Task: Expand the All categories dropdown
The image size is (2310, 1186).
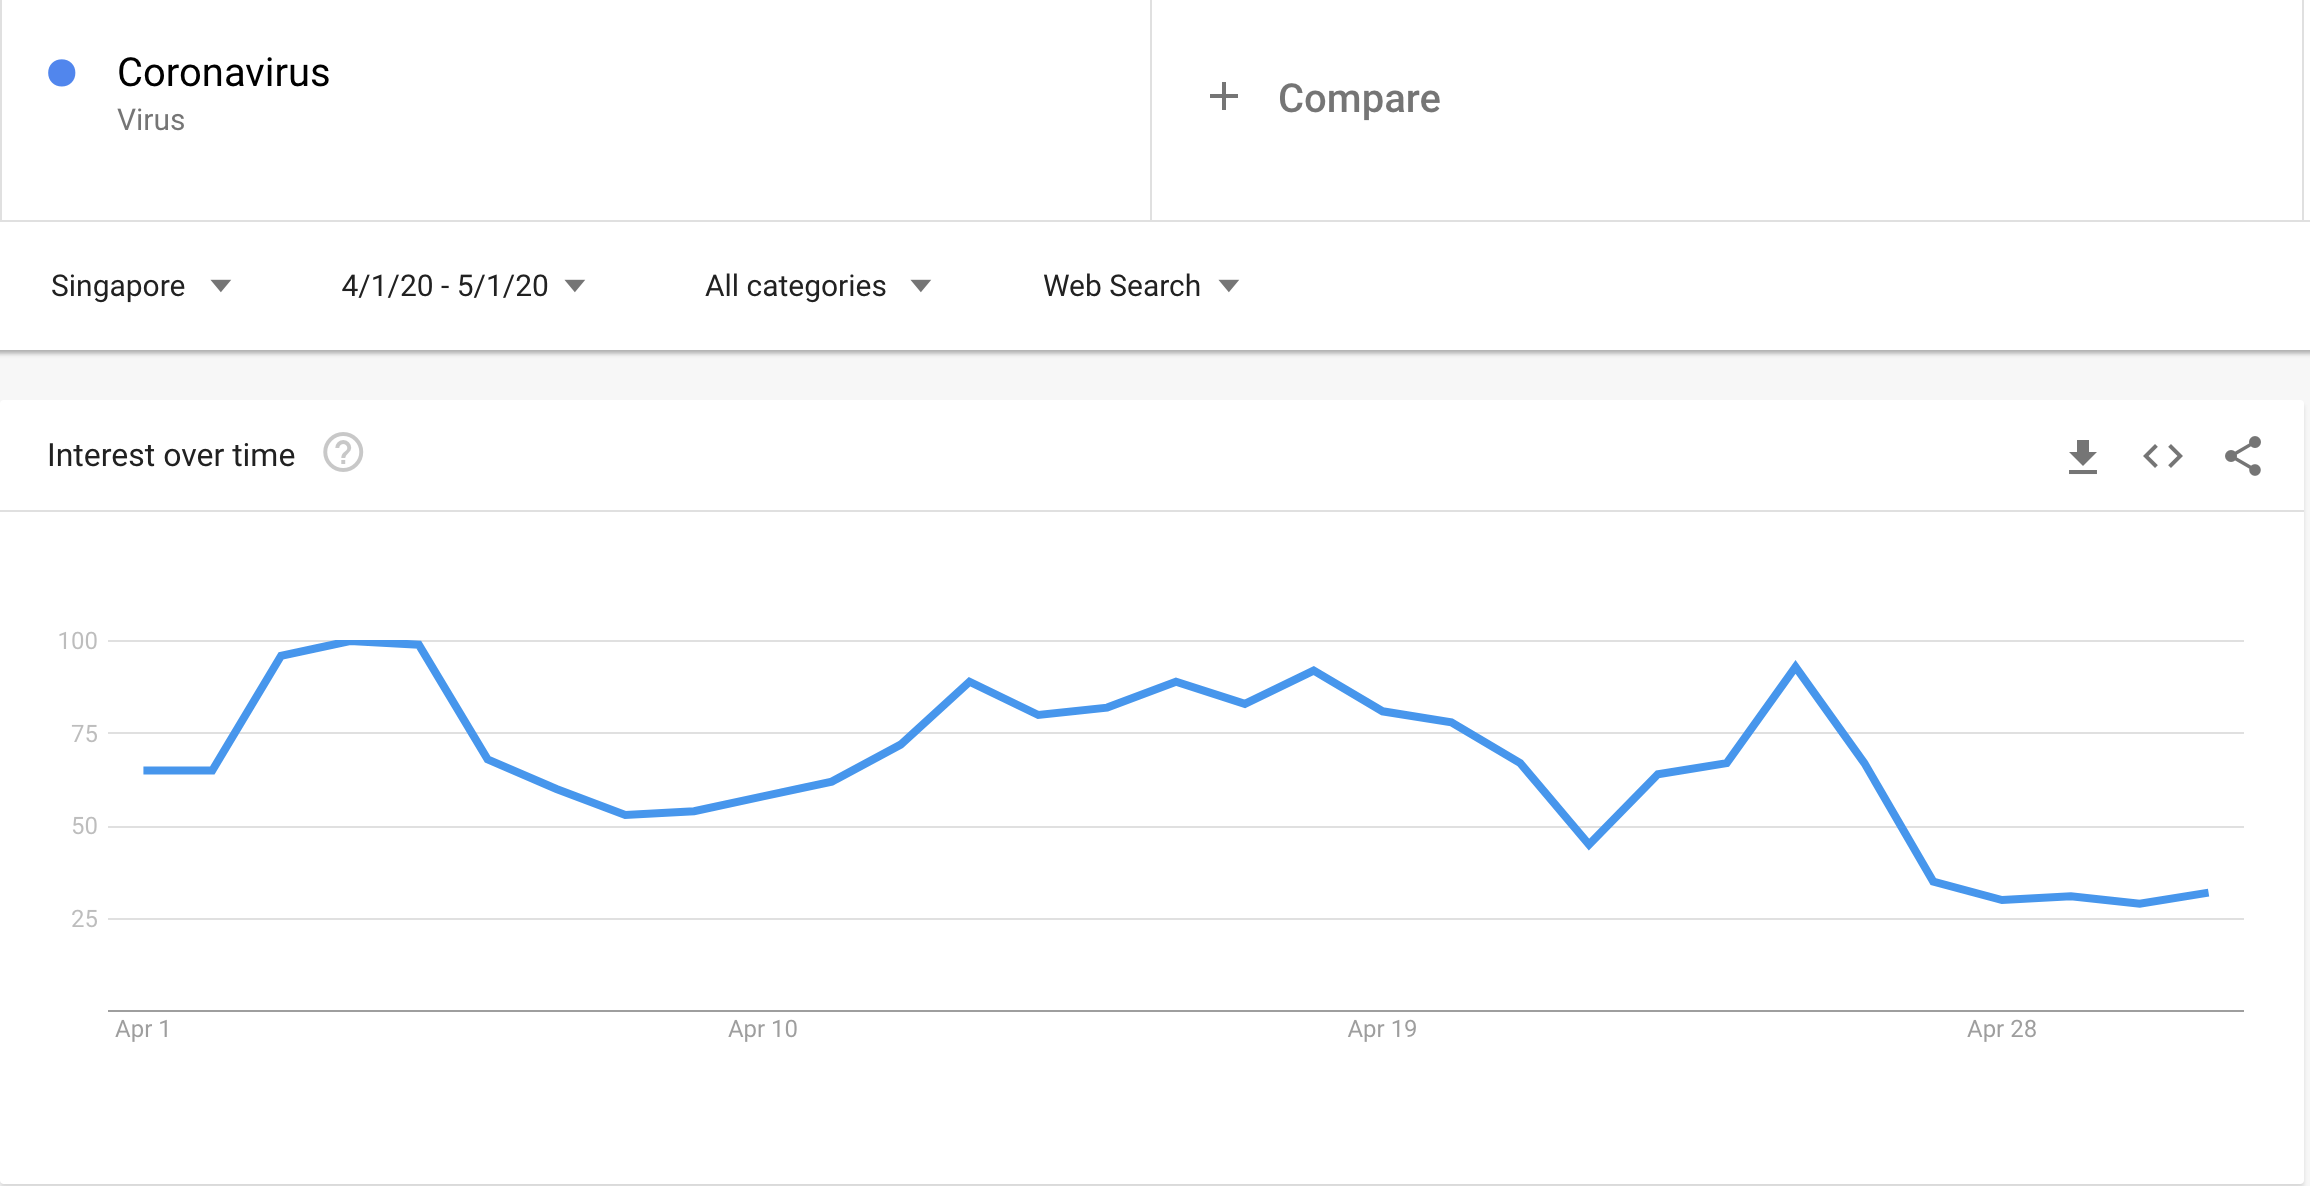Action: pyautogui.click(x=818, y=286)
